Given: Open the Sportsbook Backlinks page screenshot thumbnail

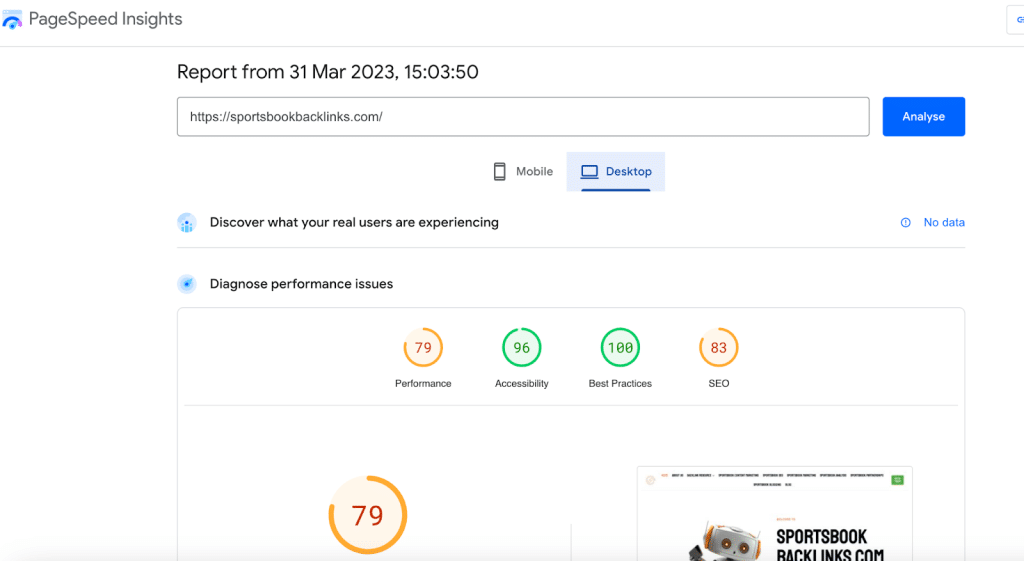Looking at the screenshot, I should 774,515.
